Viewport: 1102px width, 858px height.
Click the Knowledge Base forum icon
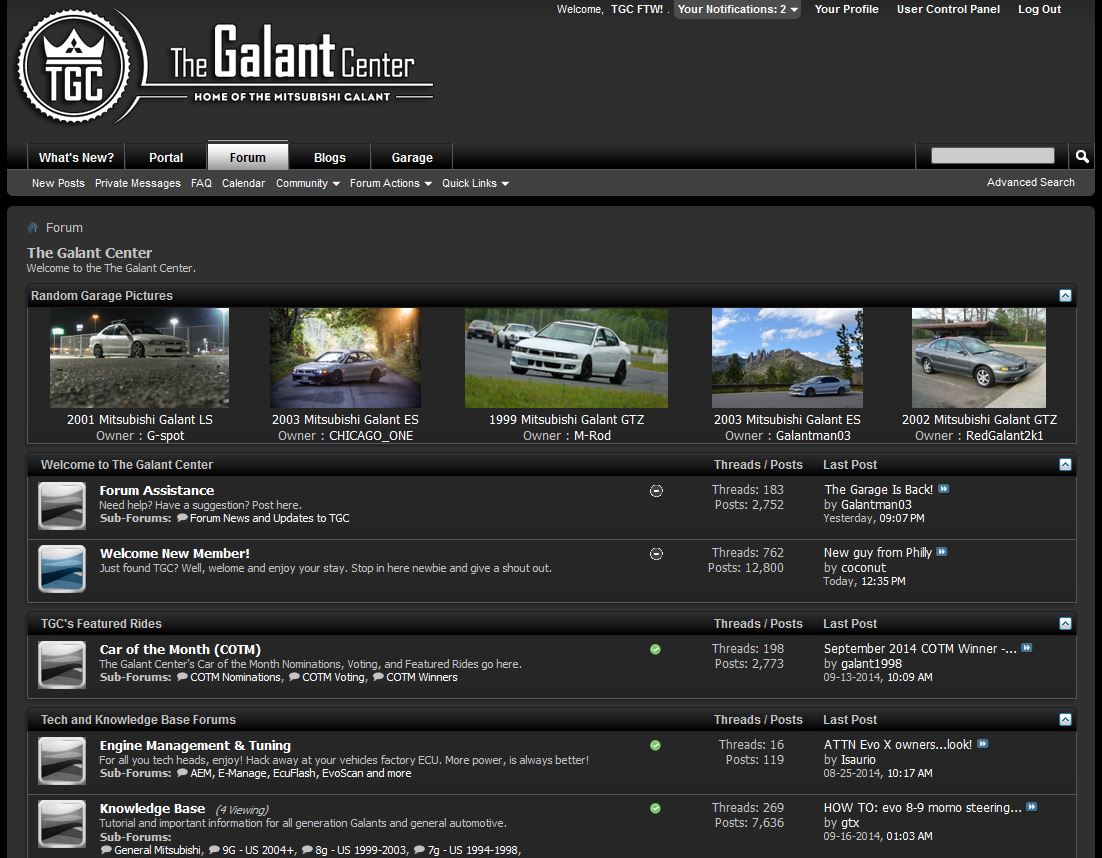click(x=62, y=824)
